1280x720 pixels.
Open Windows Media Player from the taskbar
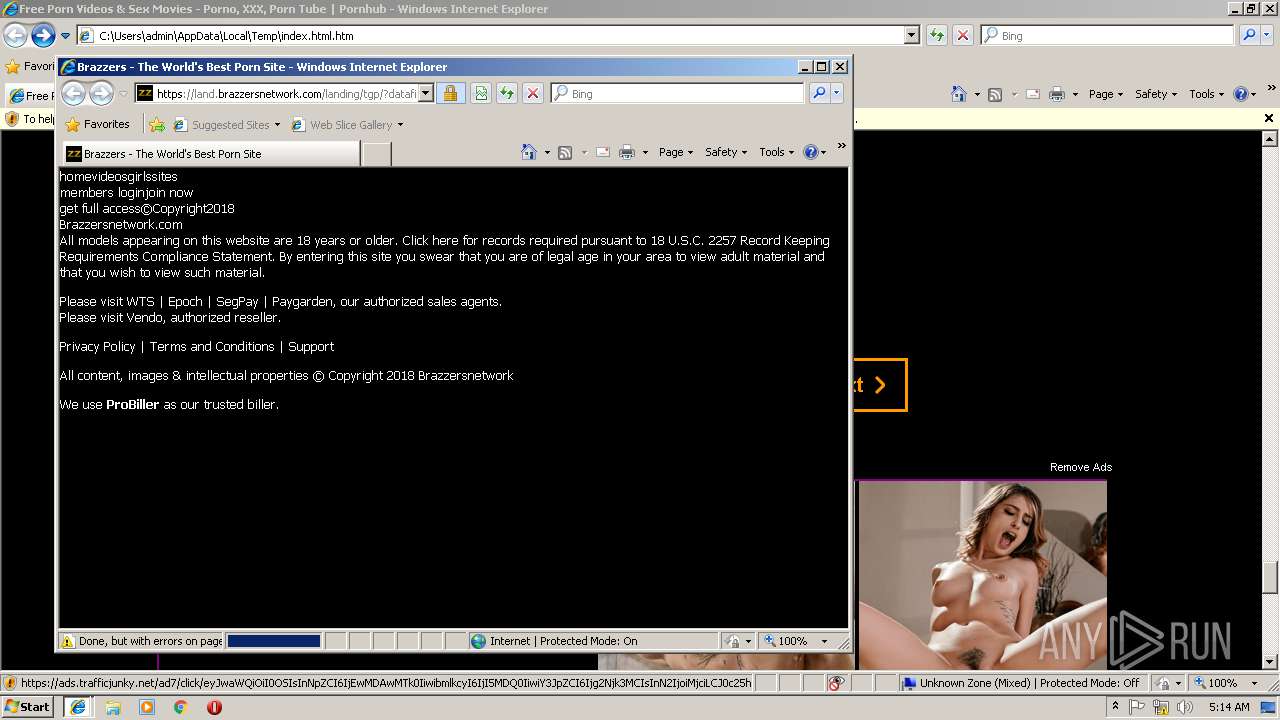(x=147, y=707)
